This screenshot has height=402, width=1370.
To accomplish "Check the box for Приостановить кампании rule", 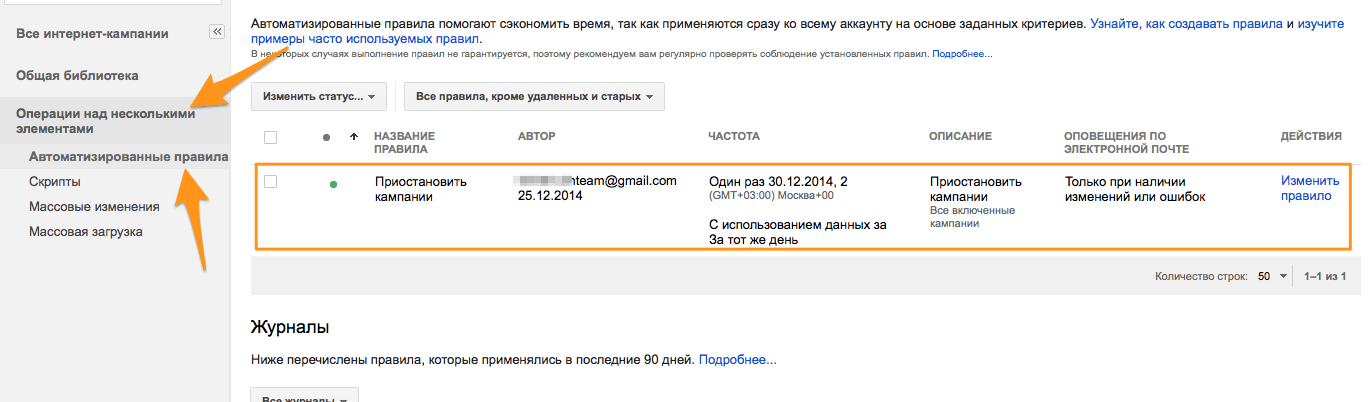I will (x=271, y=181).
